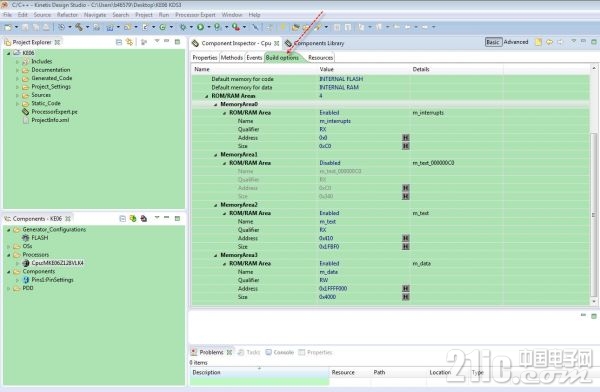Toggle MemoryArea3 Enabled value
Screen dimensions: 600x392
(329, 263)
